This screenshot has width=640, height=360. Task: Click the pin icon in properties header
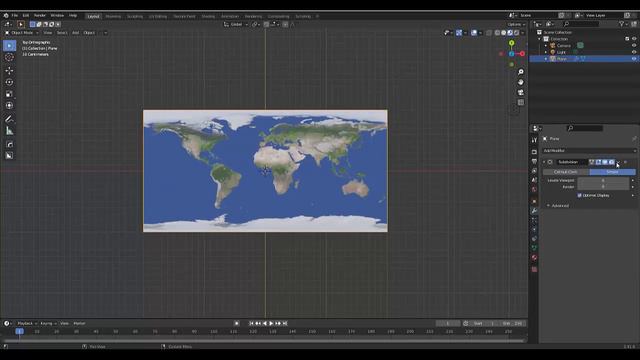click(x=634, y=139)
